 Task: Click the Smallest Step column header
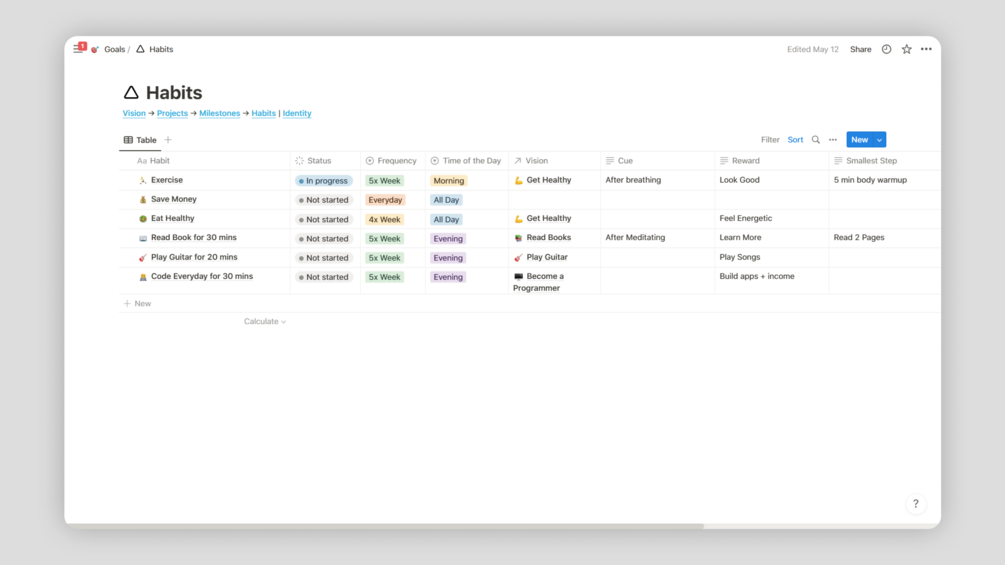885,161
